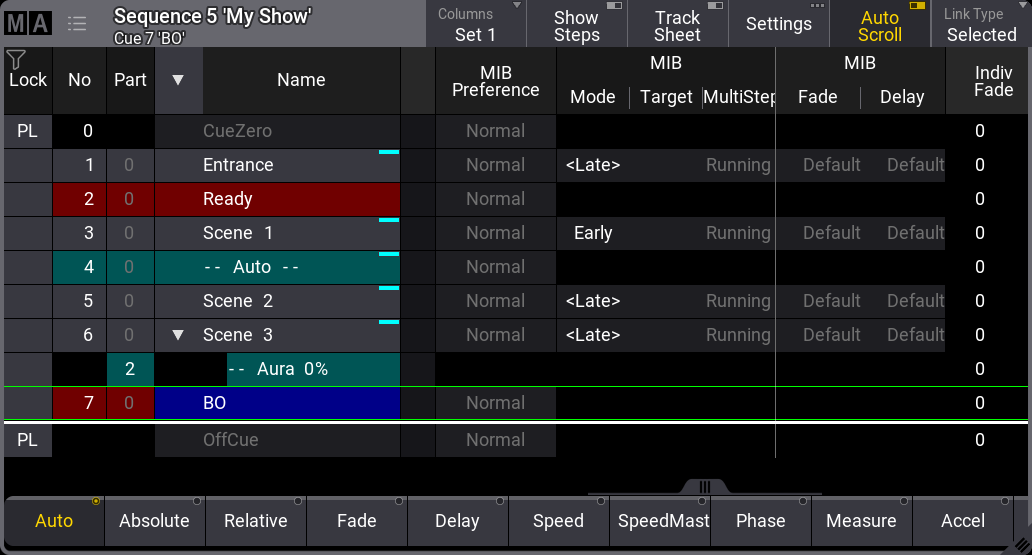Switch to the Phase layer tab
Screen dimensions: 1032x555
tap(760, 521)
